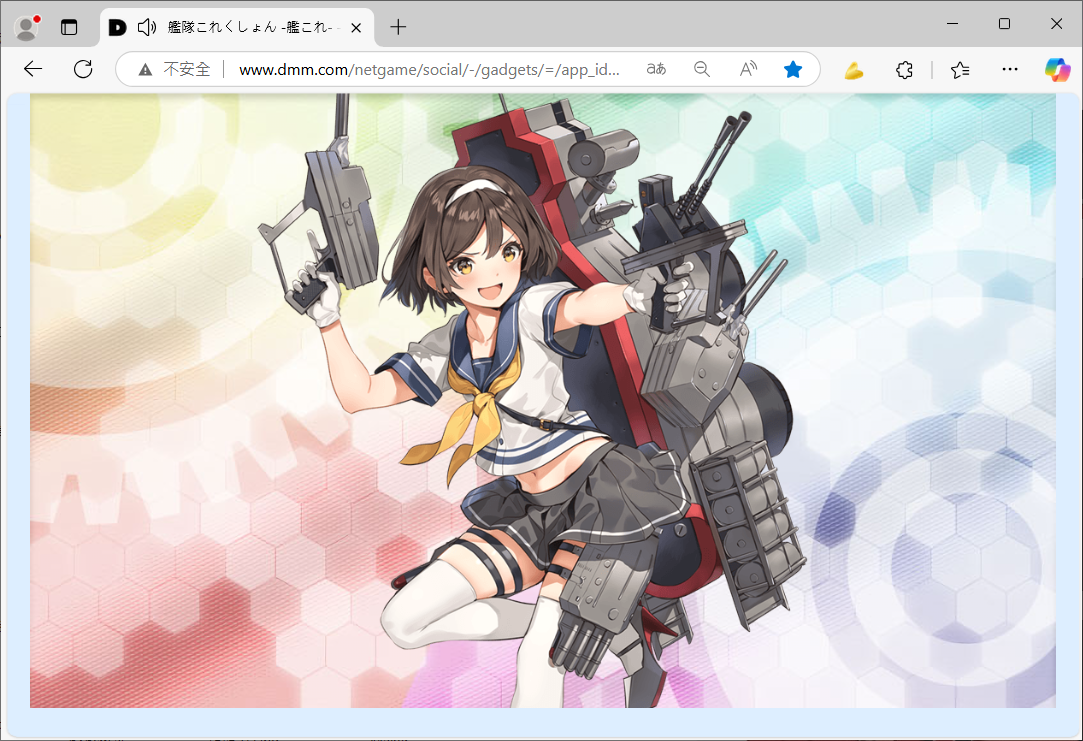Maximize the browser window

1004,23
